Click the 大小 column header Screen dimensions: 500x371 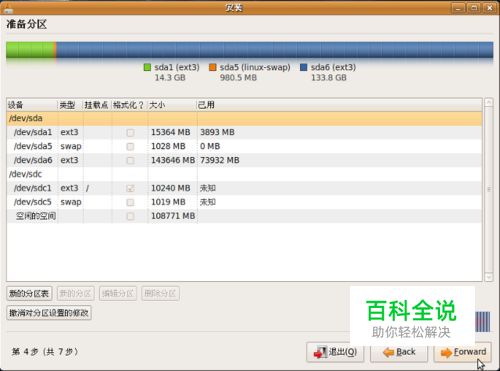coord(172,105)
